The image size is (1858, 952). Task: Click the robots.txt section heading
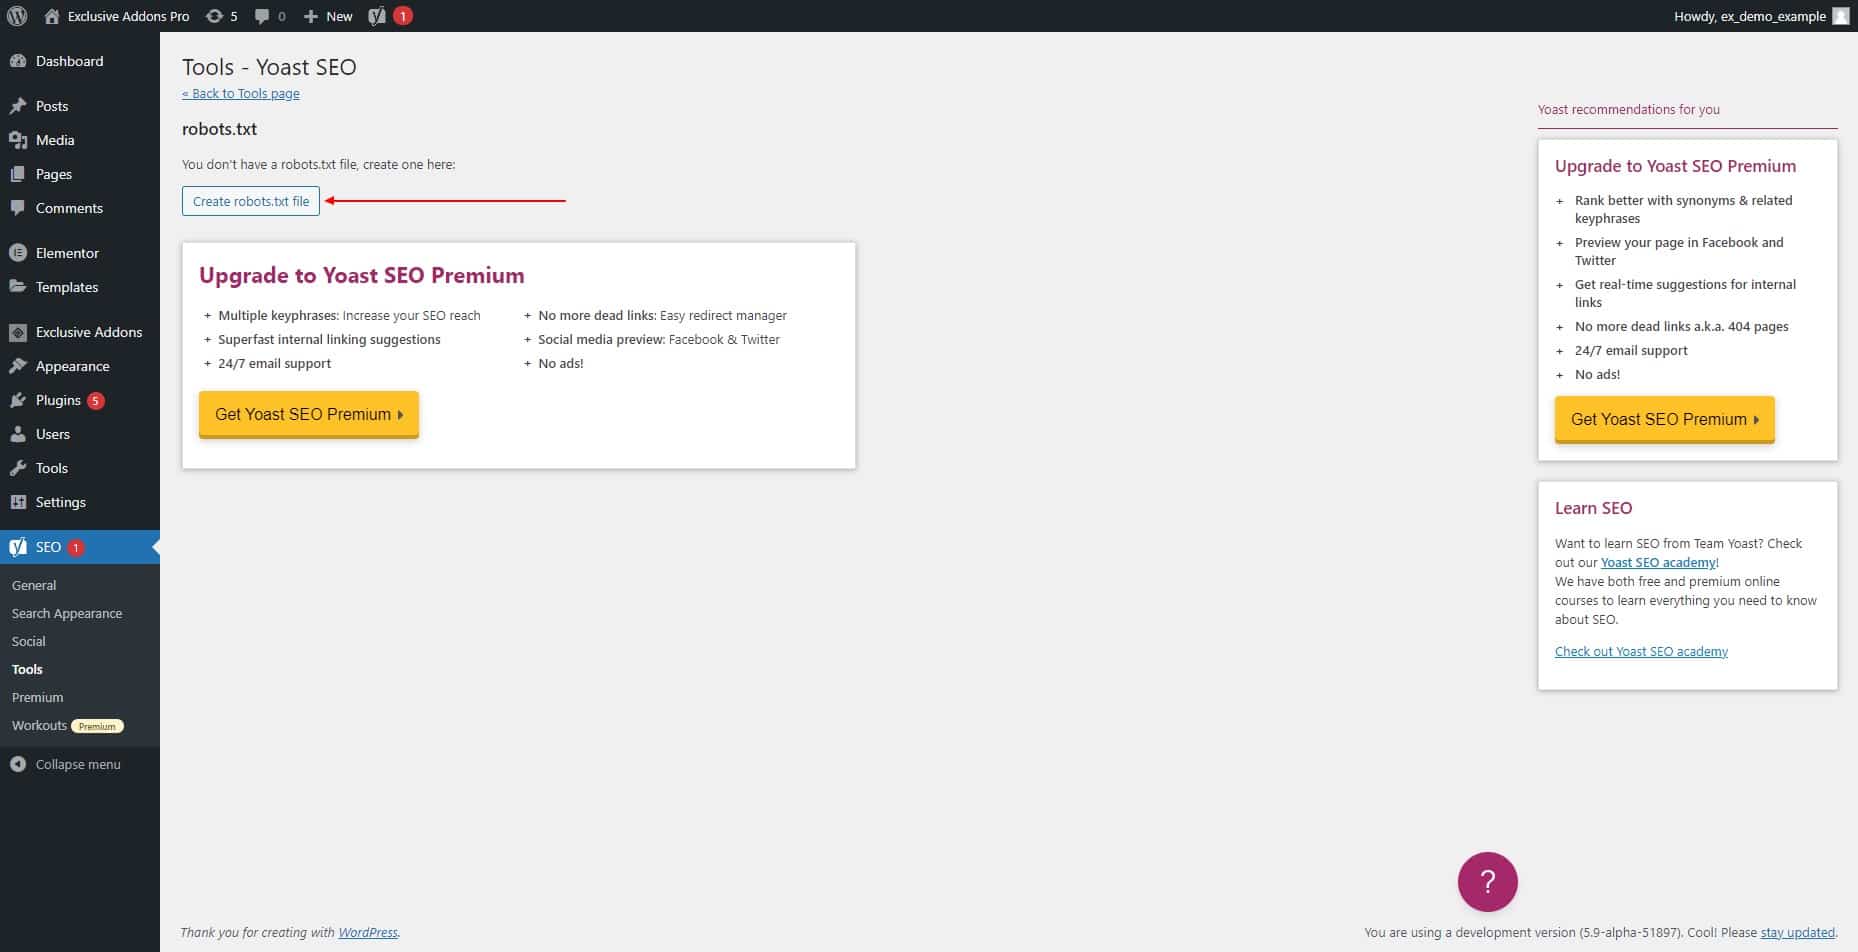[220, 129]
